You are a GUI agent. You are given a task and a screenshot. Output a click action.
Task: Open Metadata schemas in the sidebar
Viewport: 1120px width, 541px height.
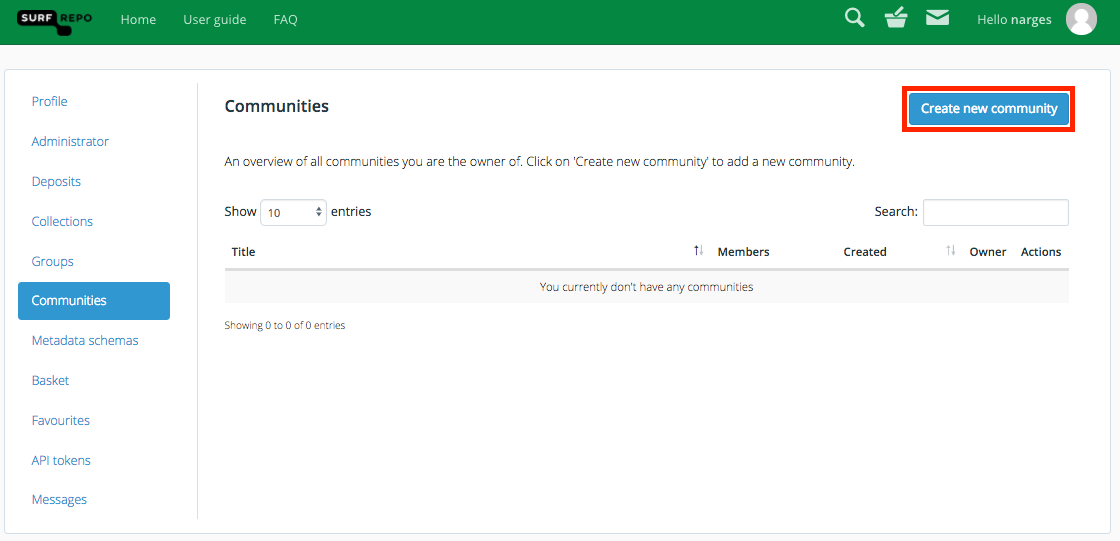click(x=85, y=340)
